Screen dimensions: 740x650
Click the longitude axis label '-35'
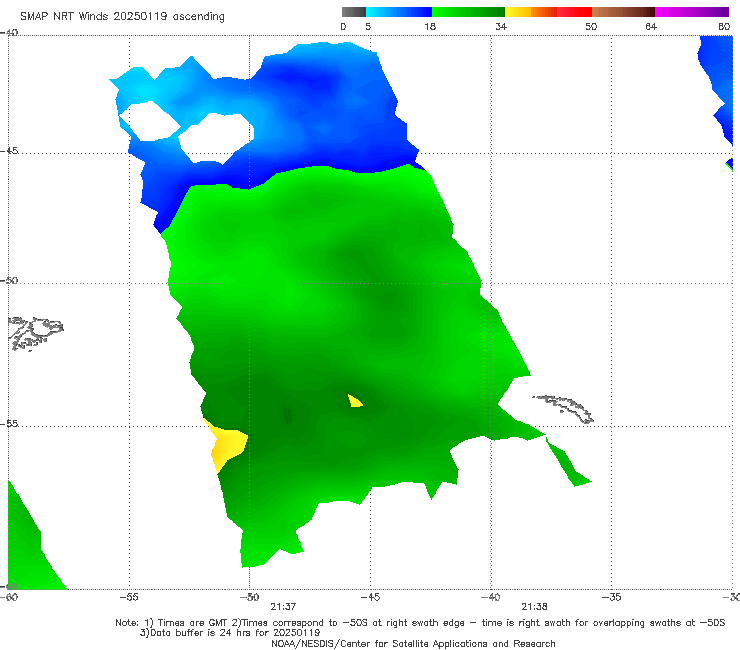click(612, 597)
